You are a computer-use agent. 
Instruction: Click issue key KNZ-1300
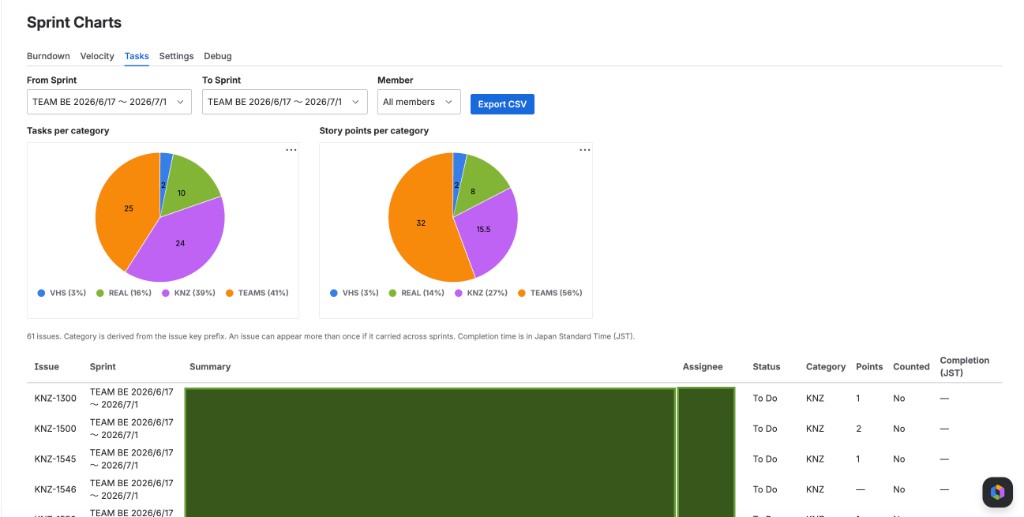(56, 398)
